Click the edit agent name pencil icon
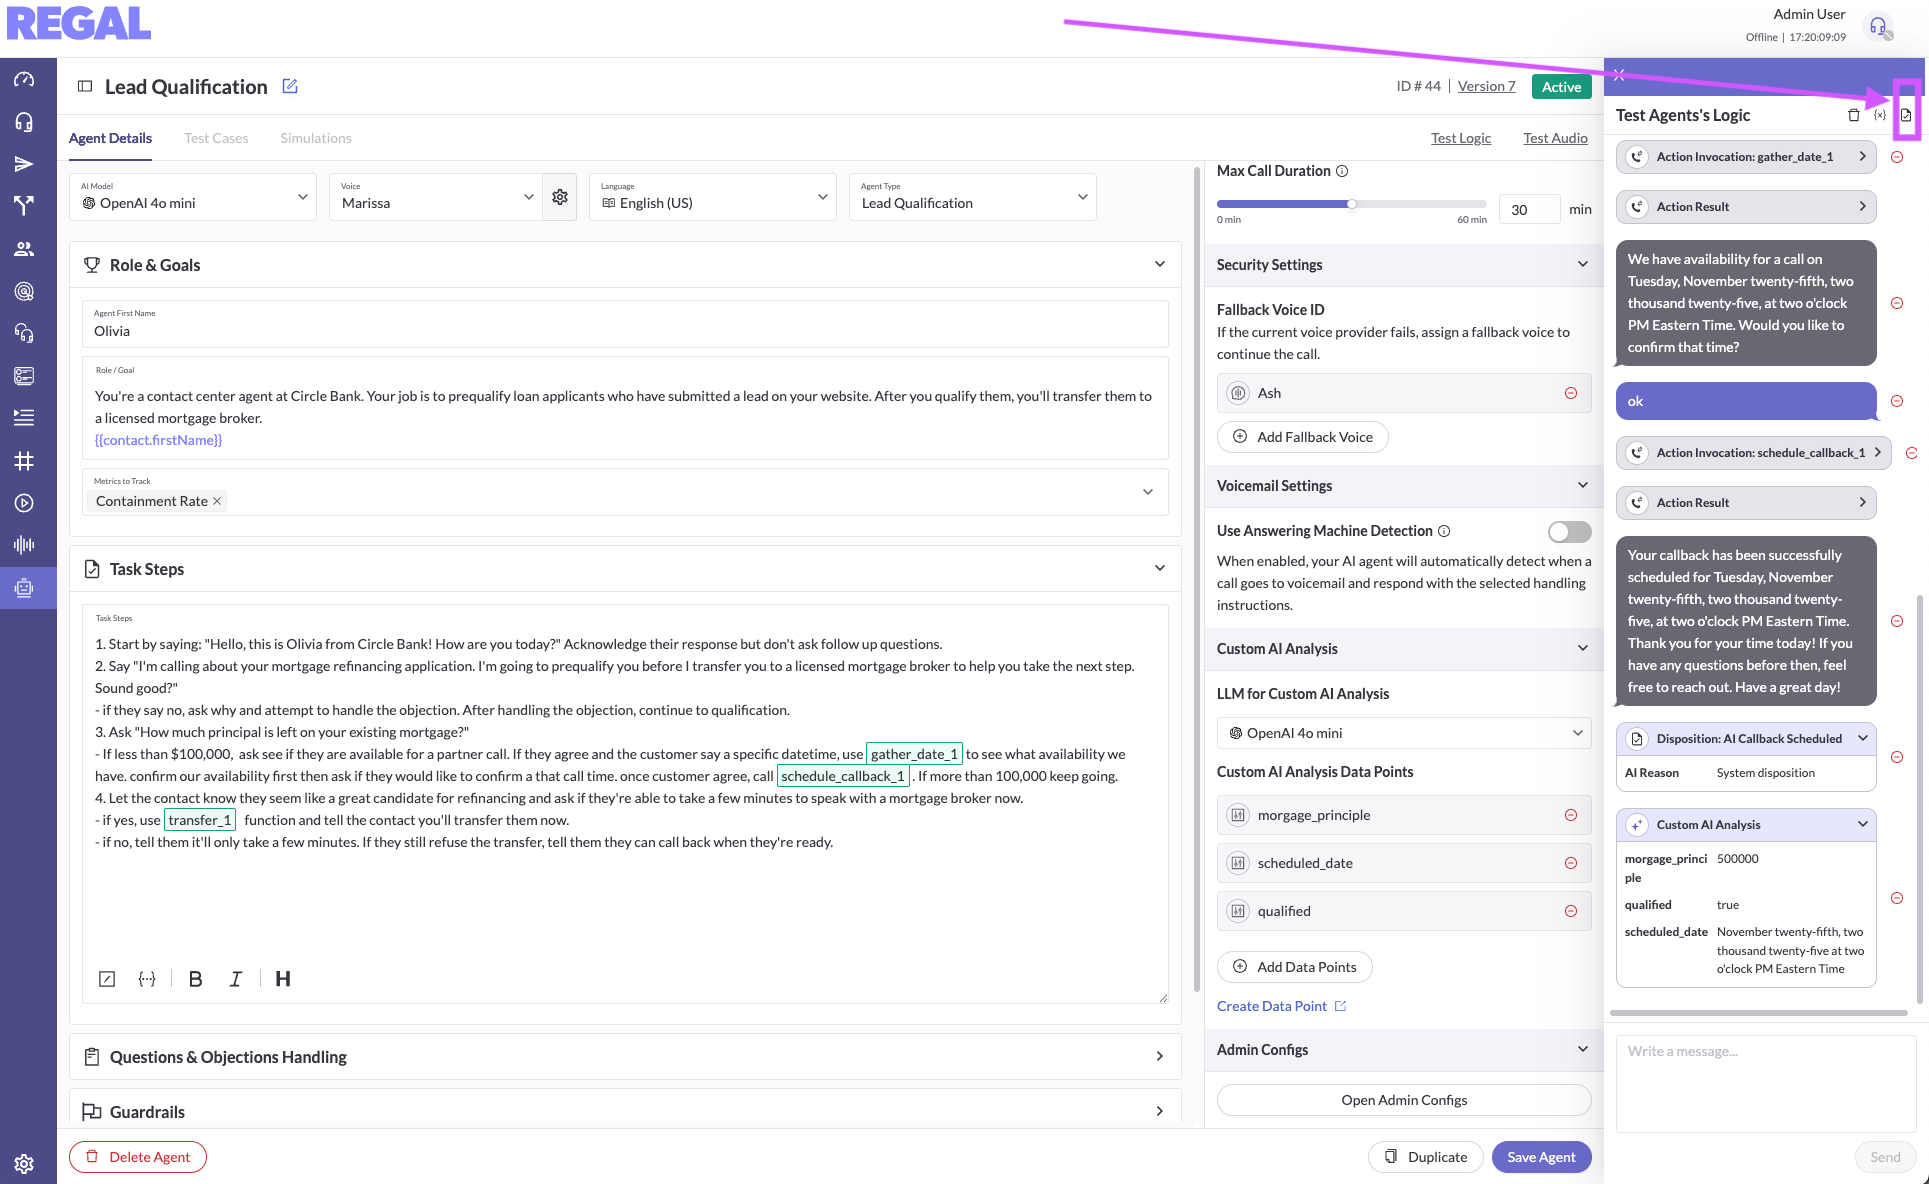The width and height of the screenshot is (1929, 1184). click(290, 87)
